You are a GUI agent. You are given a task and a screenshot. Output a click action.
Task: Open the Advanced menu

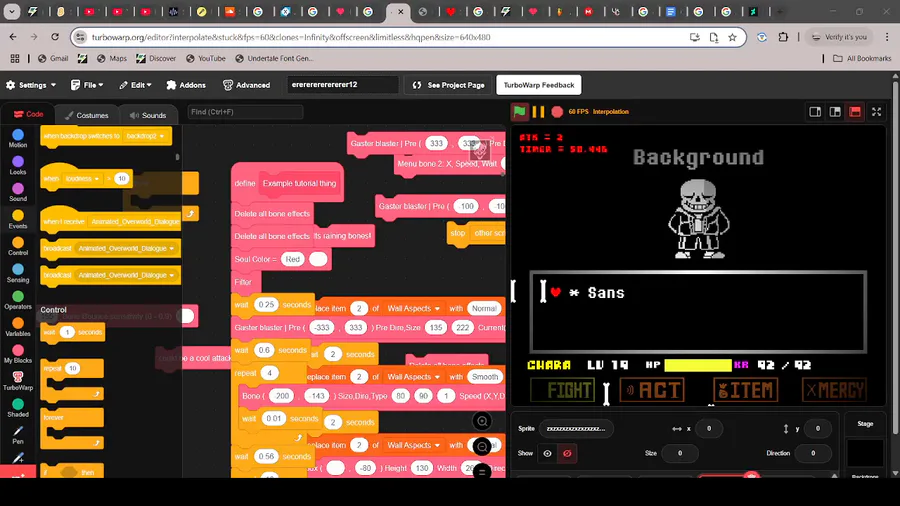click(x=246, y=85)
